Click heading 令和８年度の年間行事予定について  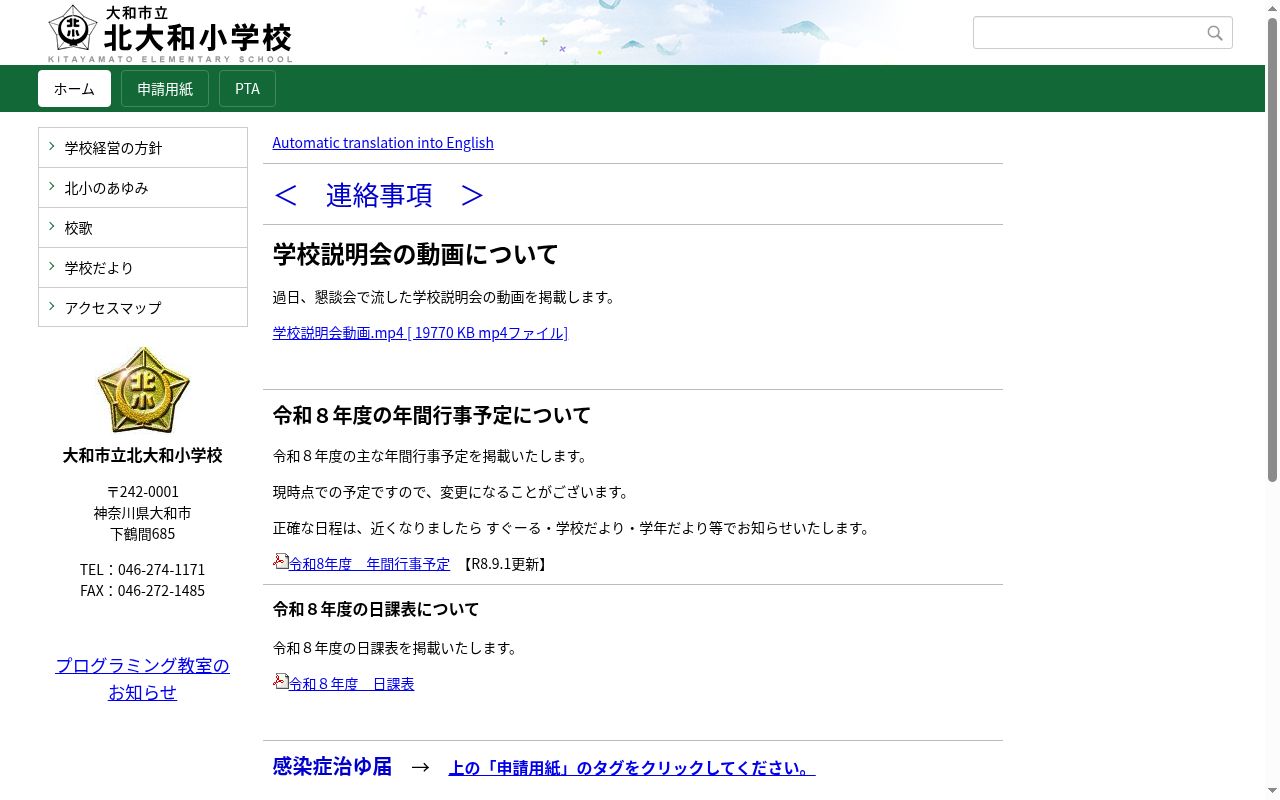[x=432, y=415]
